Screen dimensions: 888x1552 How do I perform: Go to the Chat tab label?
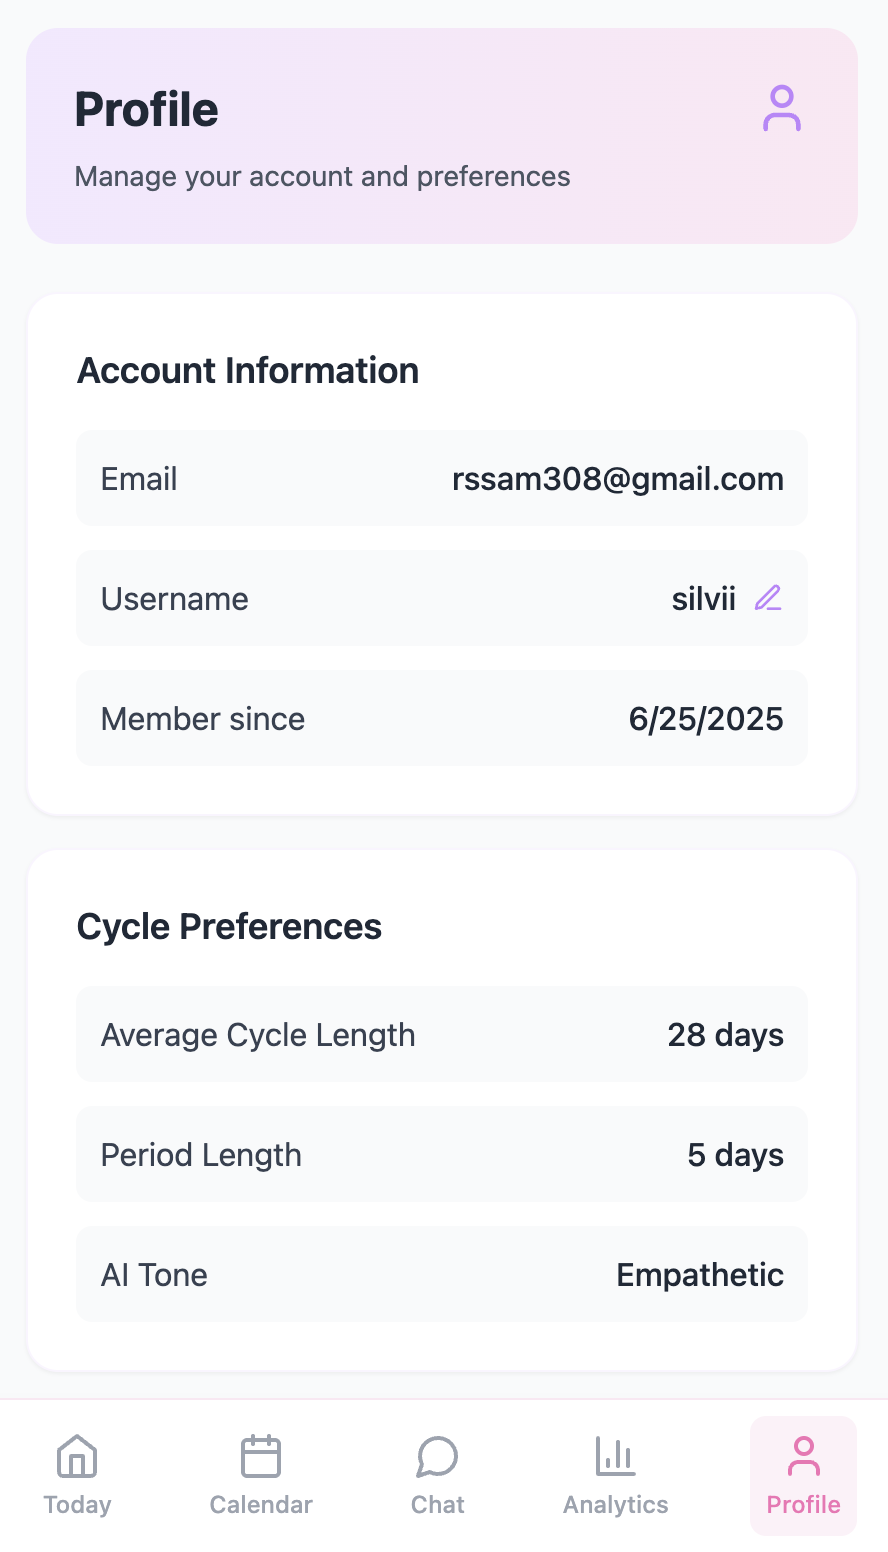pos(437,1504)
